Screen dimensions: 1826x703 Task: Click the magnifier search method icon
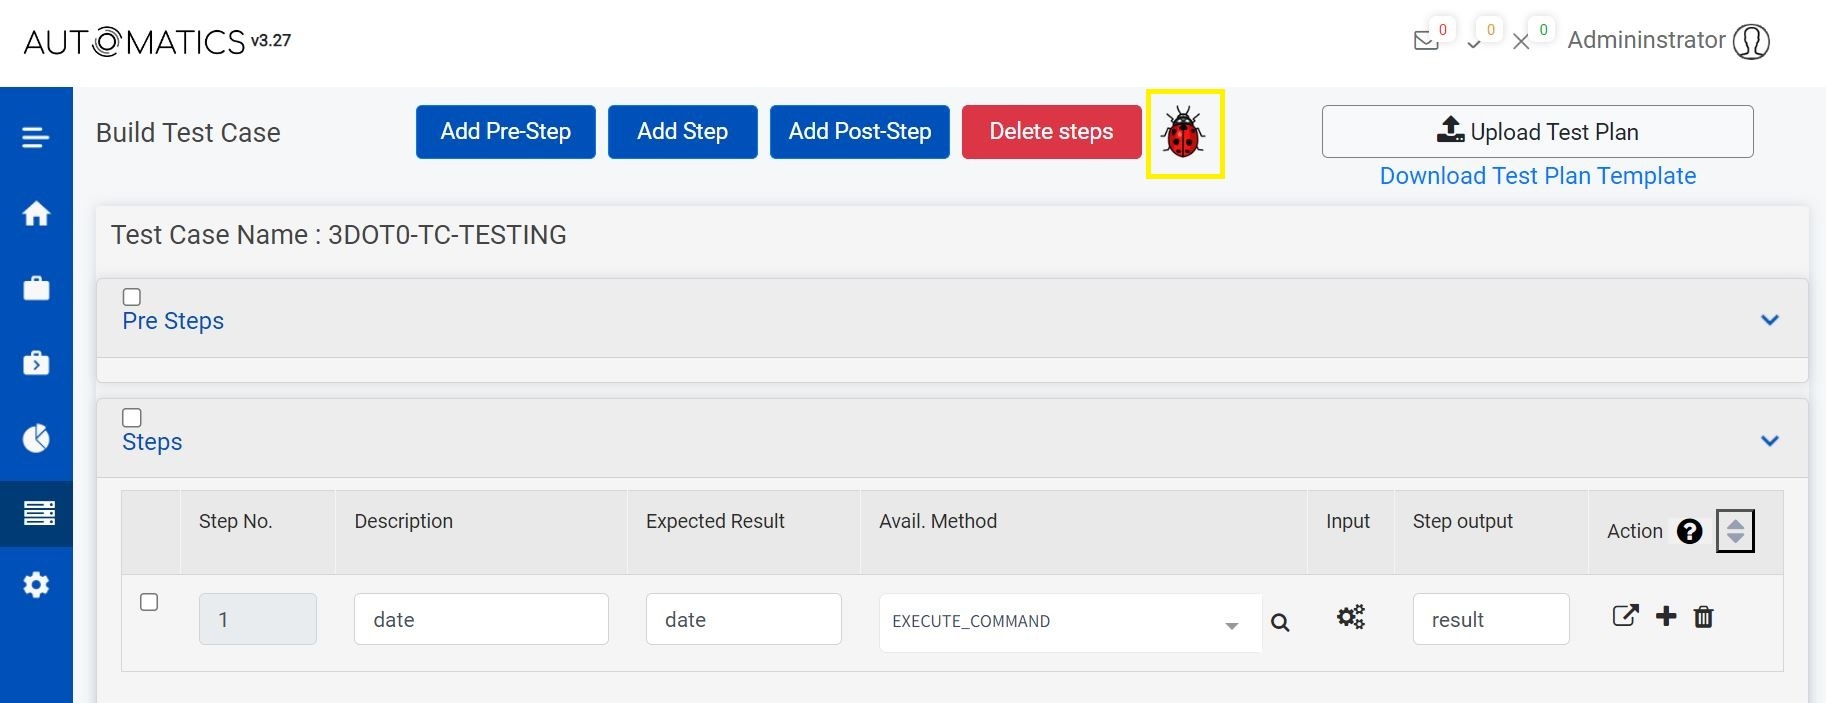pos(1280,623)
